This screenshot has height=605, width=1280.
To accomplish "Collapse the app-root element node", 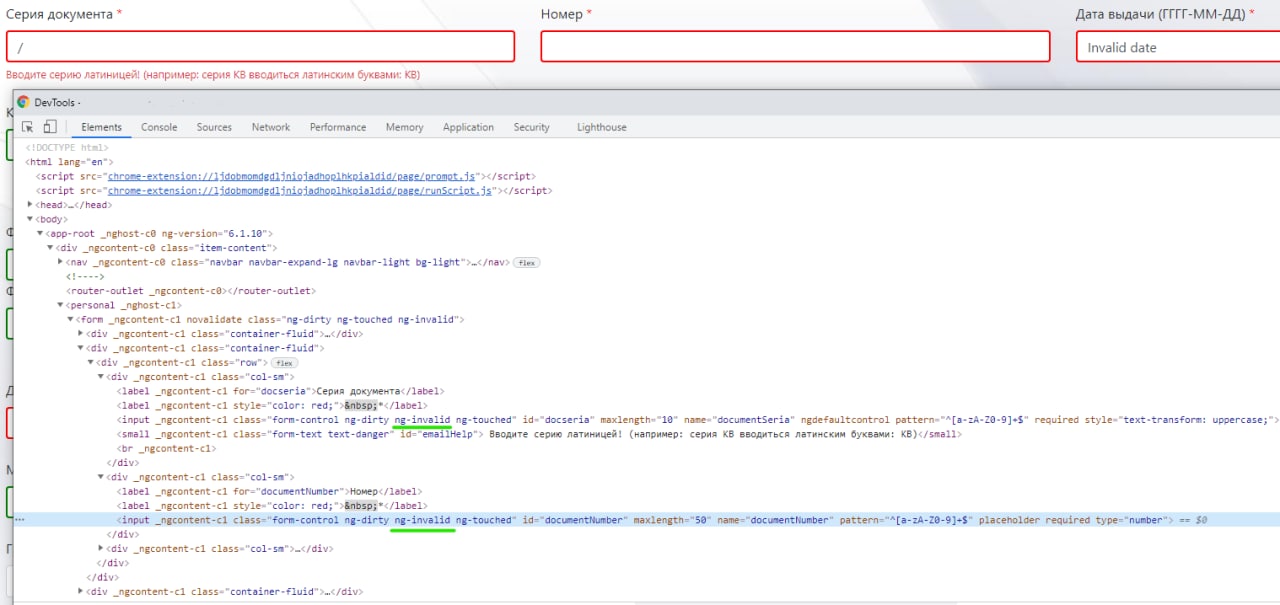I will click(x=40, y=233).
